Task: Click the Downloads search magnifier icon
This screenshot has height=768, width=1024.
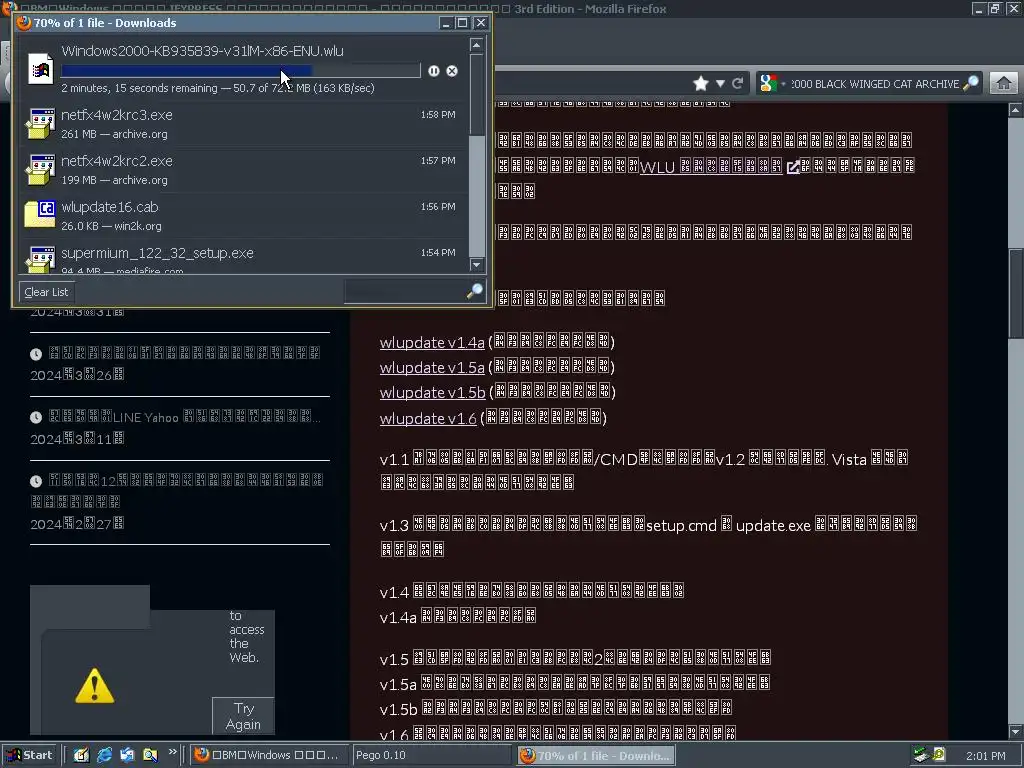Action: pos(475,291)
